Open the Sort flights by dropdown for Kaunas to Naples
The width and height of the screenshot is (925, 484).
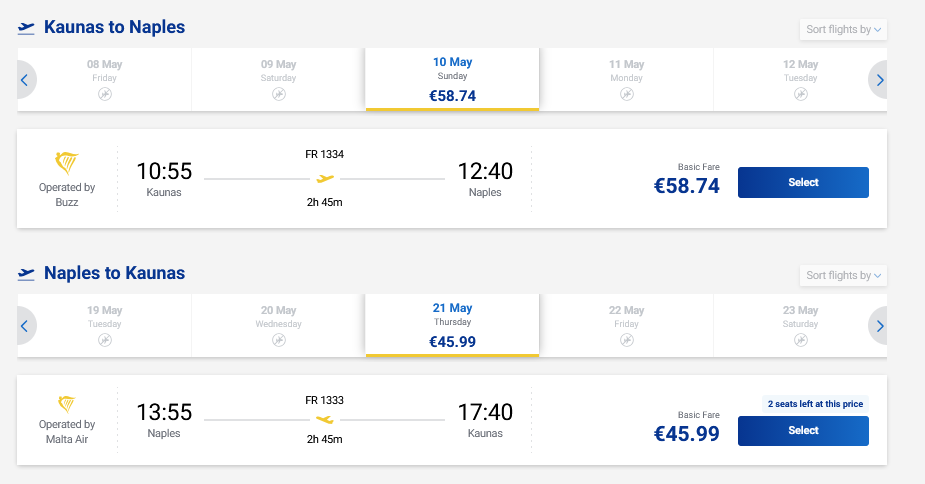pyautogui.click(x=843, y=29)
